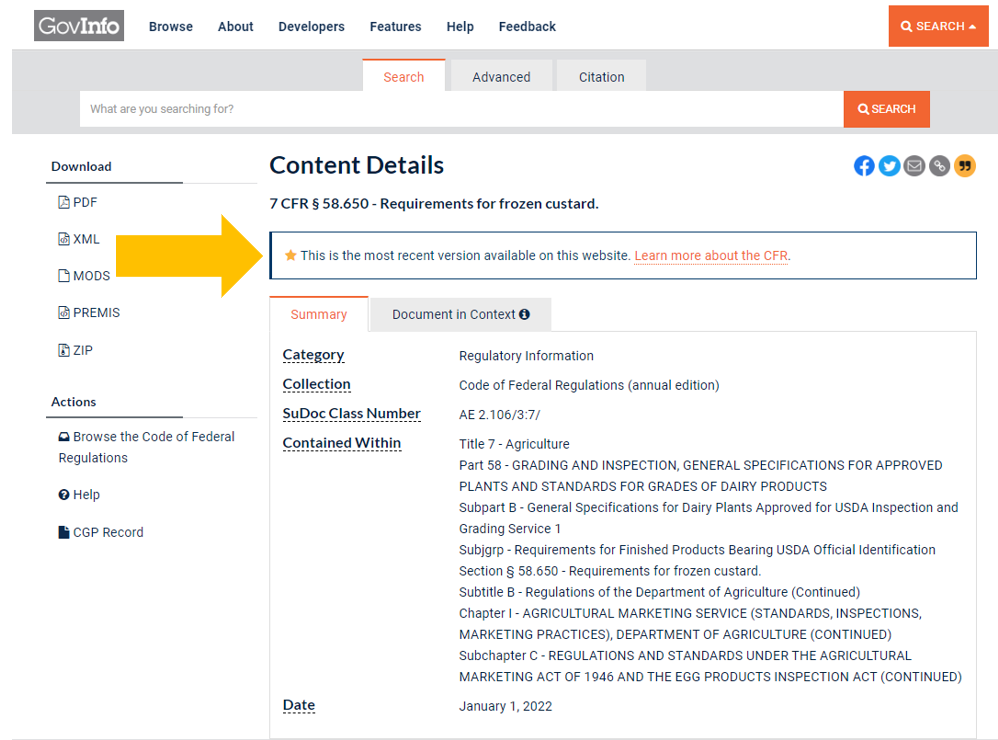Image resolution: width=998 pixels, height=740 pixels.
Task: Copy link using the chain icon
Action: point(939,166)
